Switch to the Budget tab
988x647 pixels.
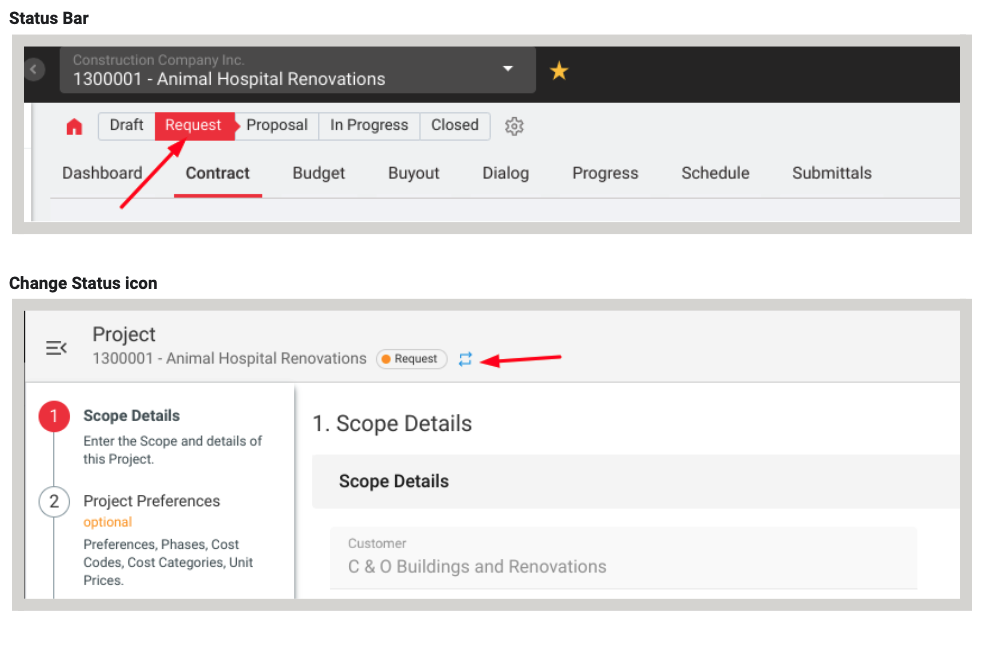(x=319, y=173)
